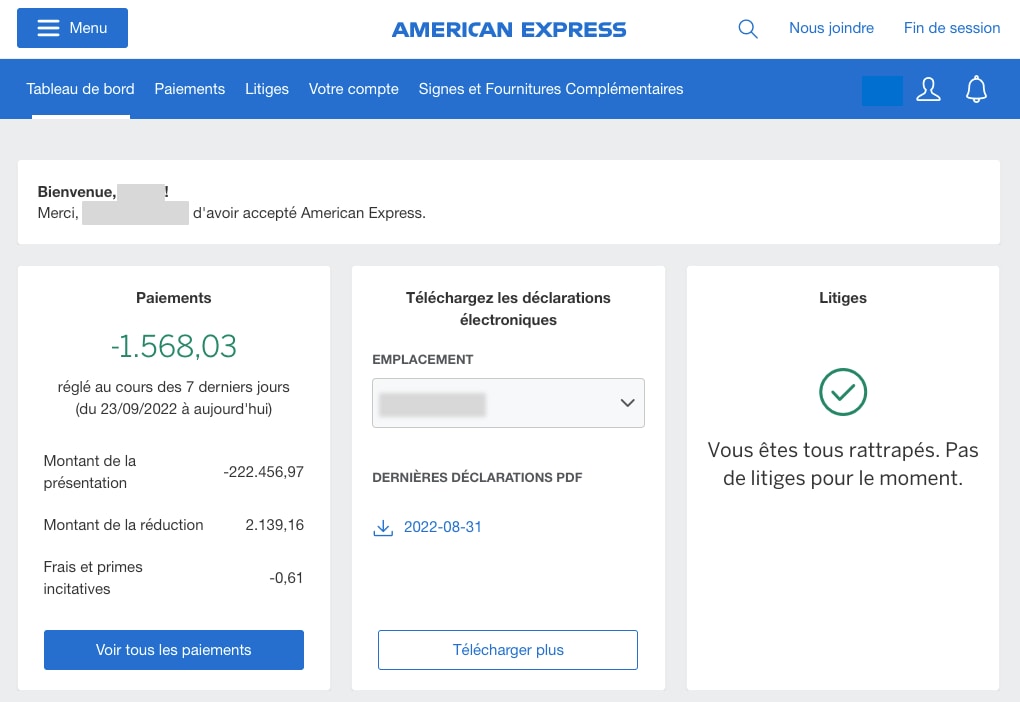Click the Télécharger plus button
1020x702 pixels.
click(507, 649)
